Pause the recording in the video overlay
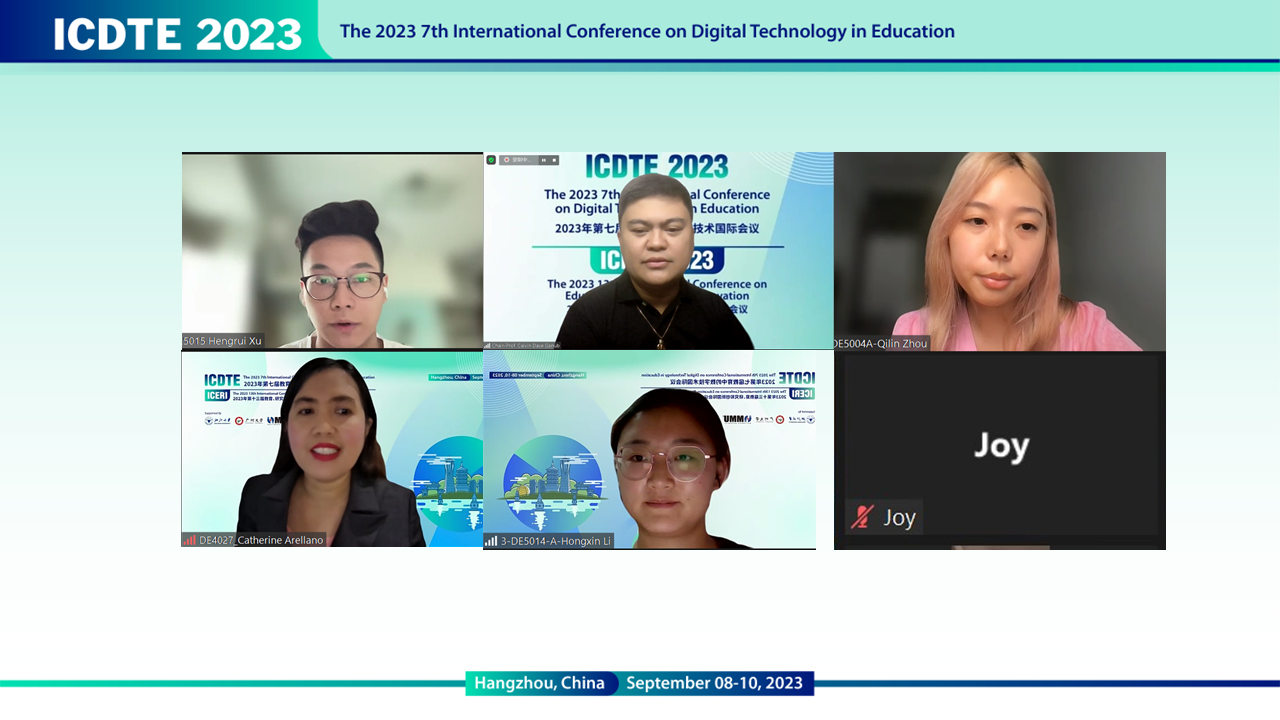Screen dimensions: 1280x720 pos(544,160)
